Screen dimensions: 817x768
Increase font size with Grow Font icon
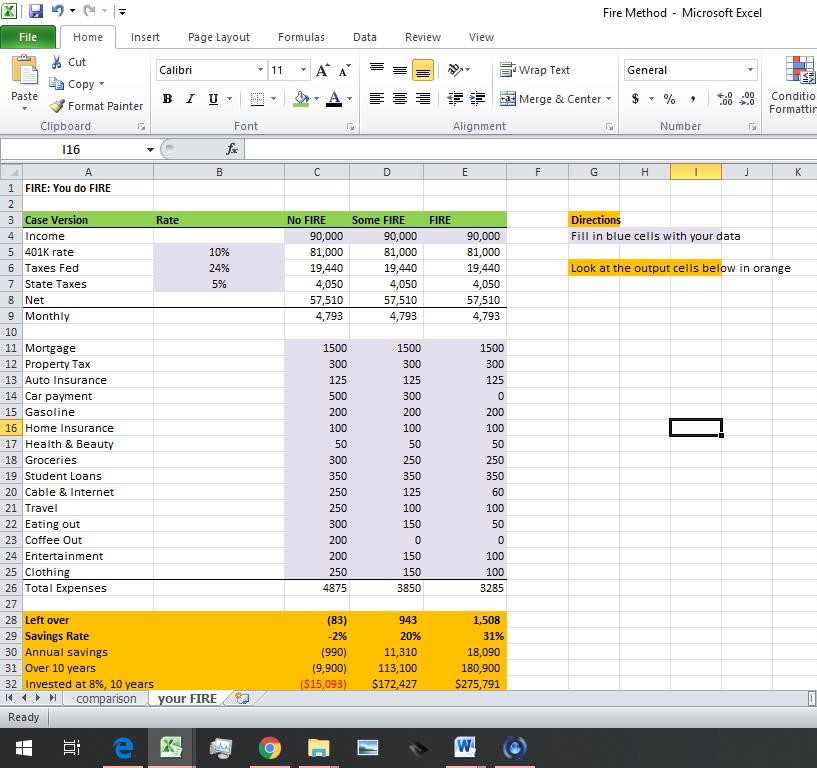[x=322, y=70]
